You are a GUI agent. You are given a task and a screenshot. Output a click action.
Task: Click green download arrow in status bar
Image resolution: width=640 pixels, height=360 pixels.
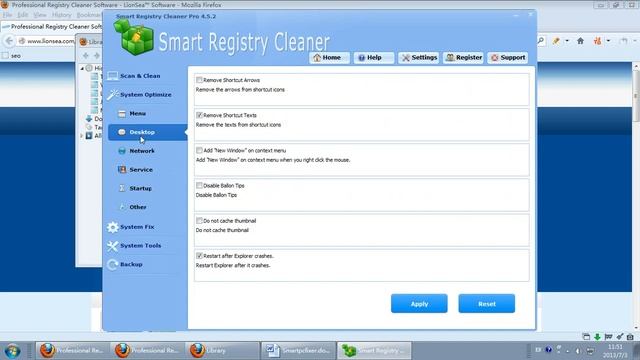coord(597,337)
